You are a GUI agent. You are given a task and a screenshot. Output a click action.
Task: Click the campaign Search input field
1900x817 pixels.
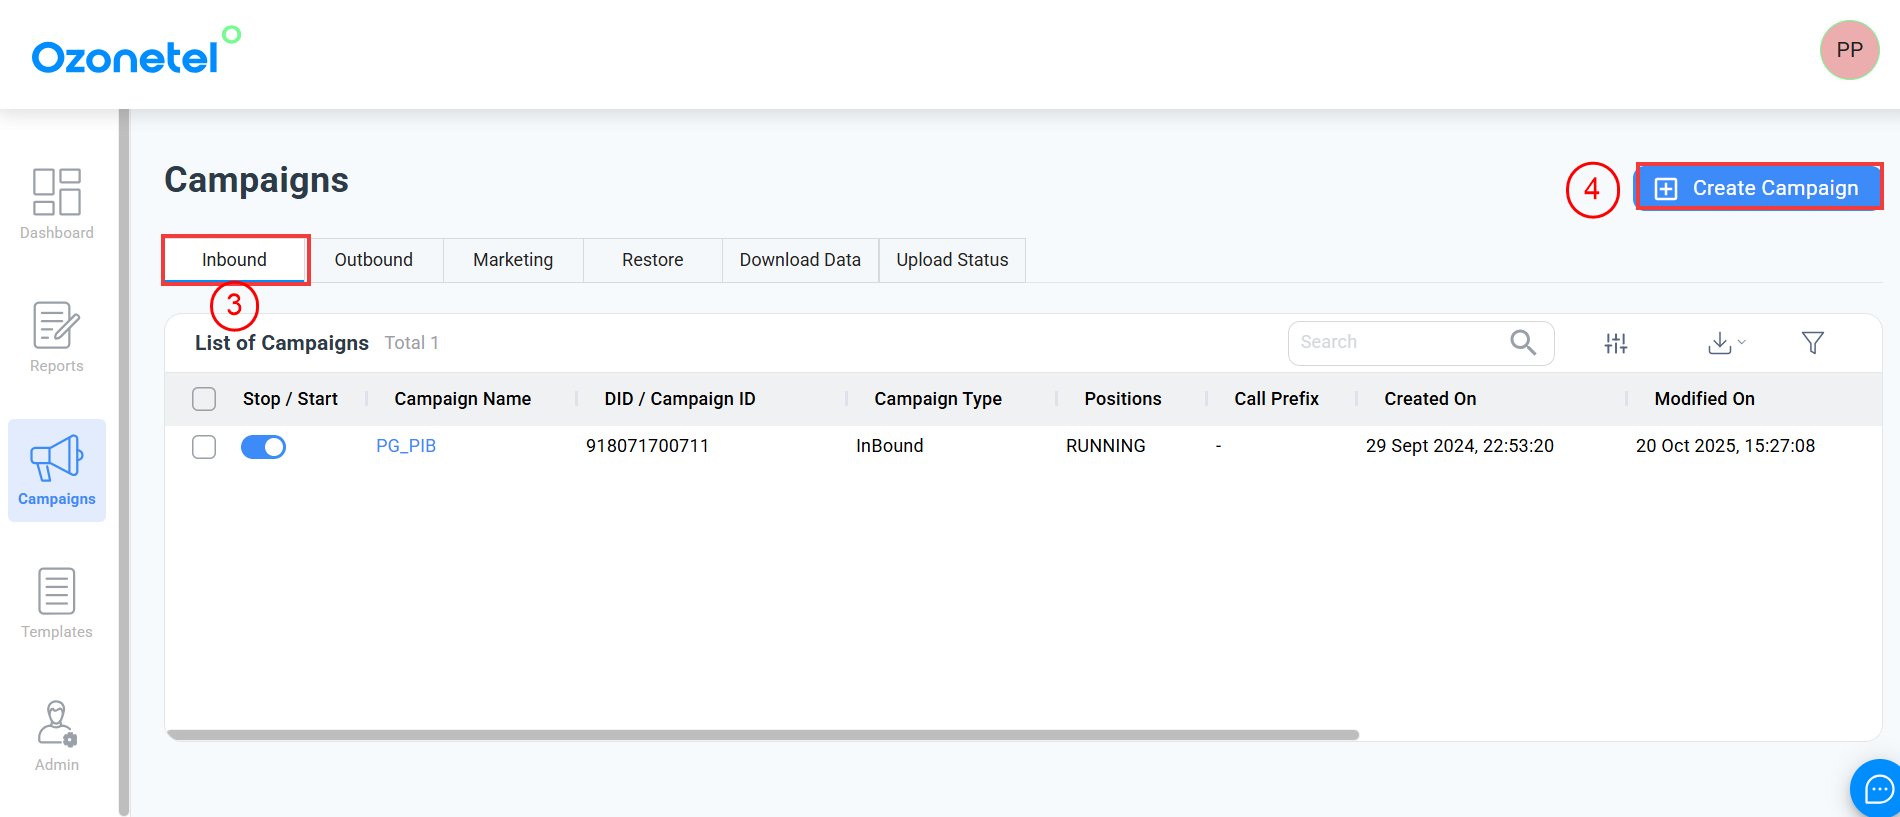pos(1395,342)
